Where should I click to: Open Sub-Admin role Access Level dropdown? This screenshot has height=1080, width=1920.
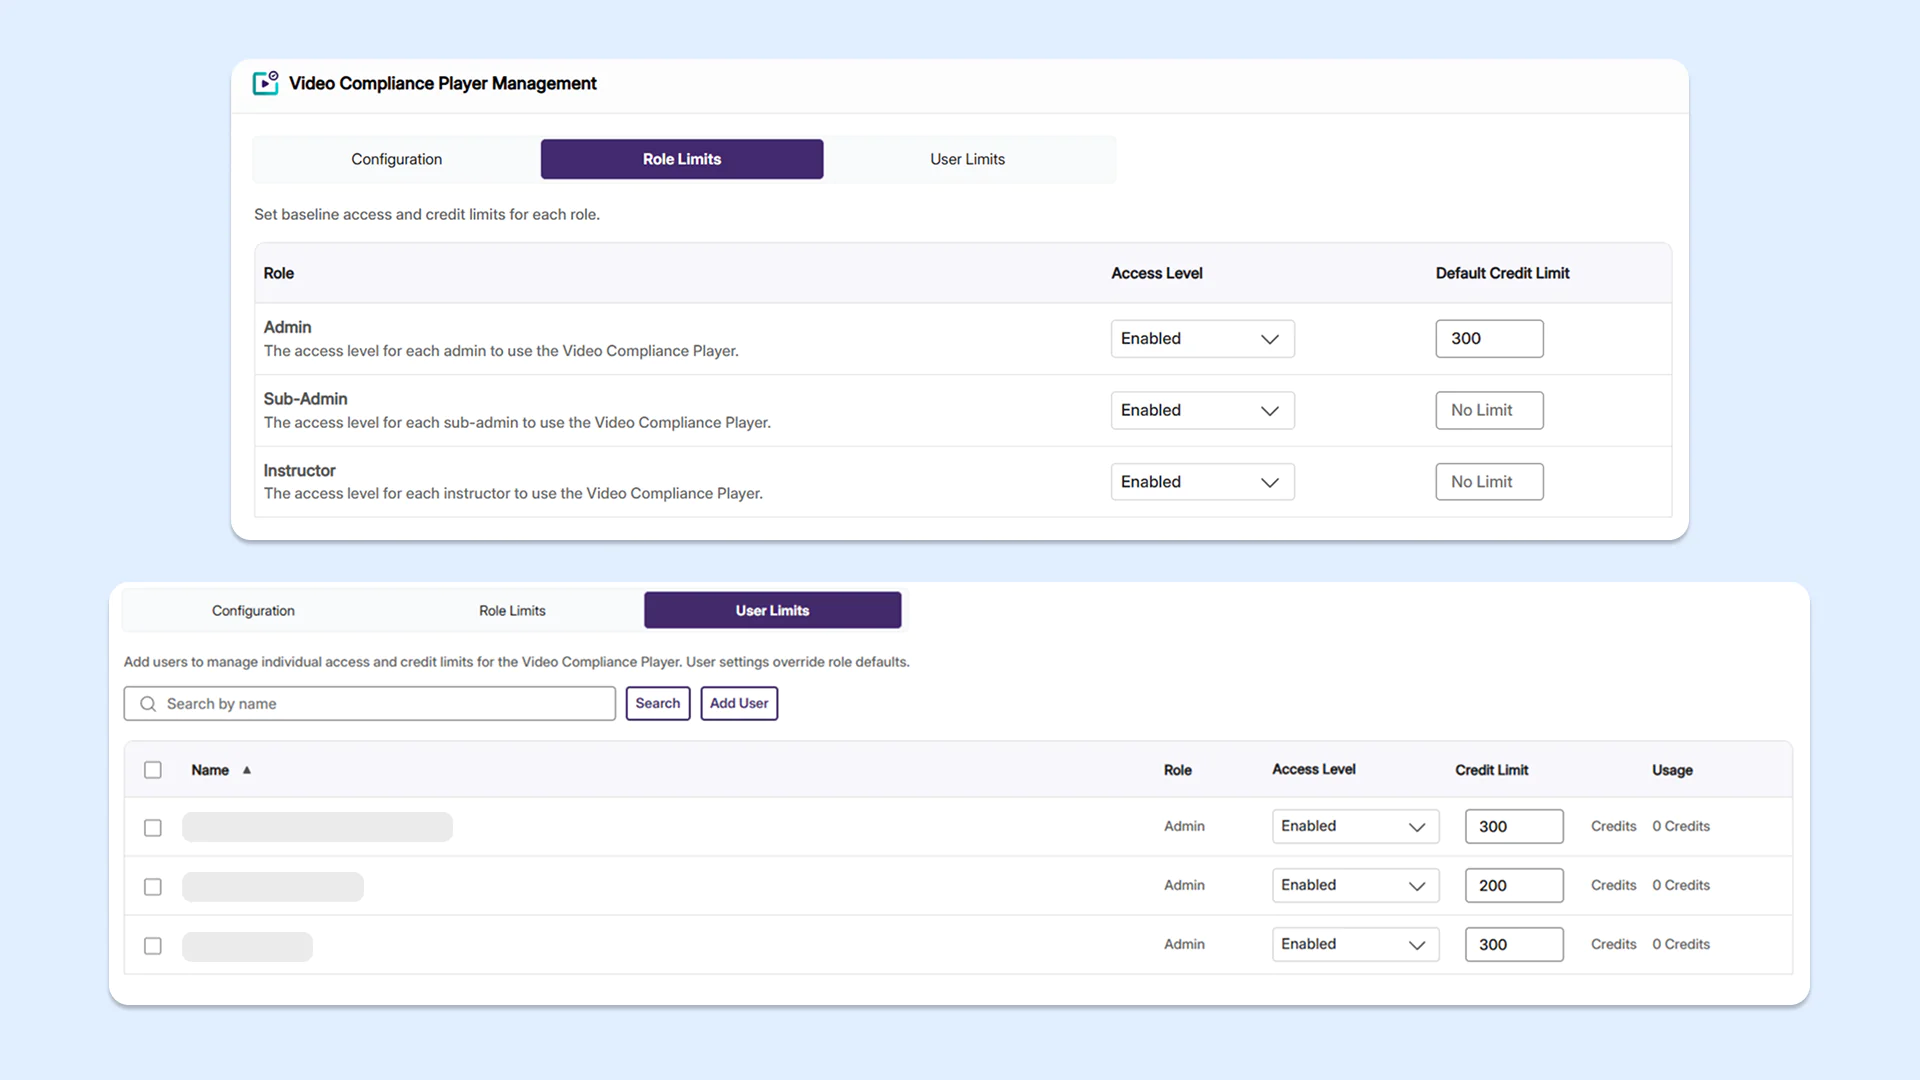point(1202,410)
